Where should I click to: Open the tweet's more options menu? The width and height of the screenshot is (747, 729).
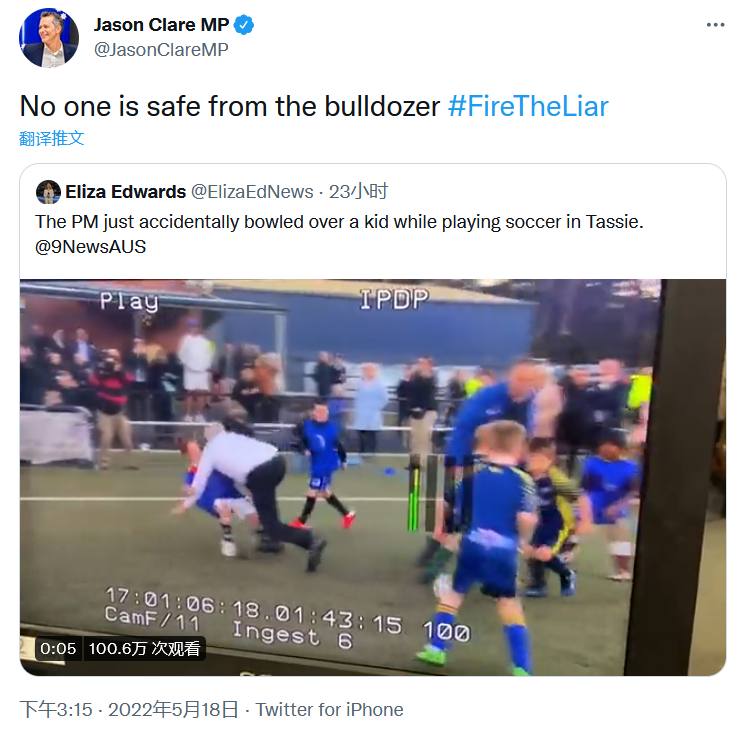point(715,26)
